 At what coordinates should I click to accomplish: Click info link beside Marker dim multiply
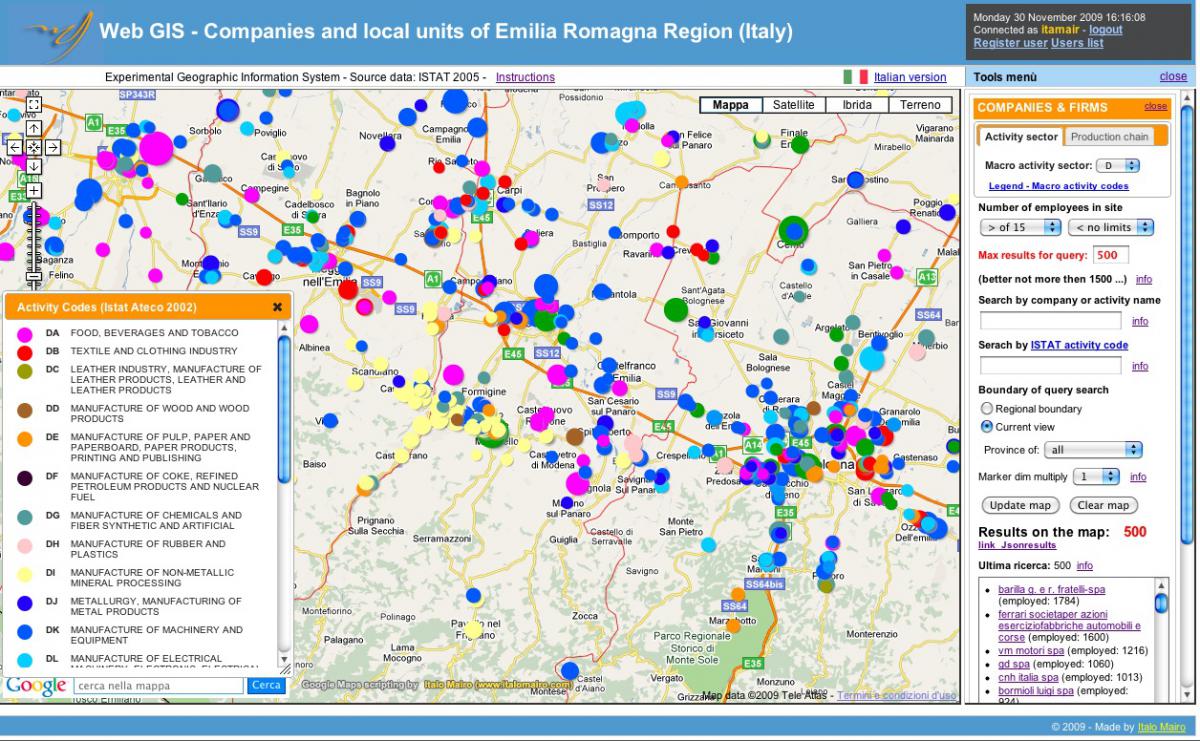[1138, 478]
